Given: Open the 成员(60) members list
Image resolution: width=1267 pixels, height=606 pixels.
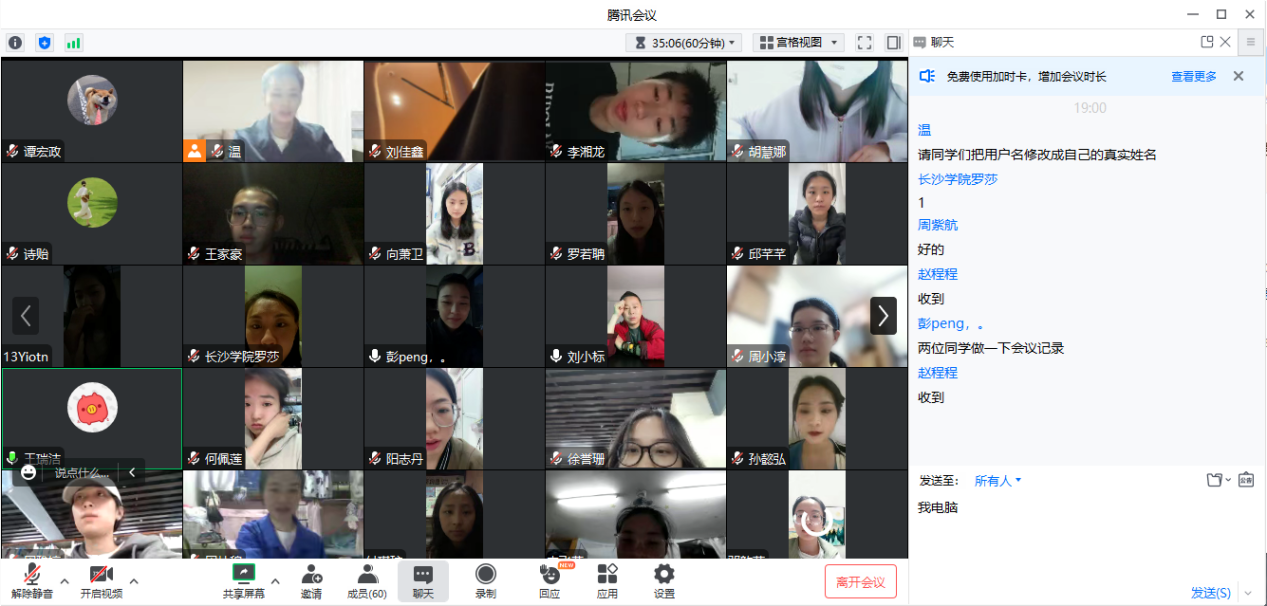Looking at the screenshot, I should coord(367,576).
